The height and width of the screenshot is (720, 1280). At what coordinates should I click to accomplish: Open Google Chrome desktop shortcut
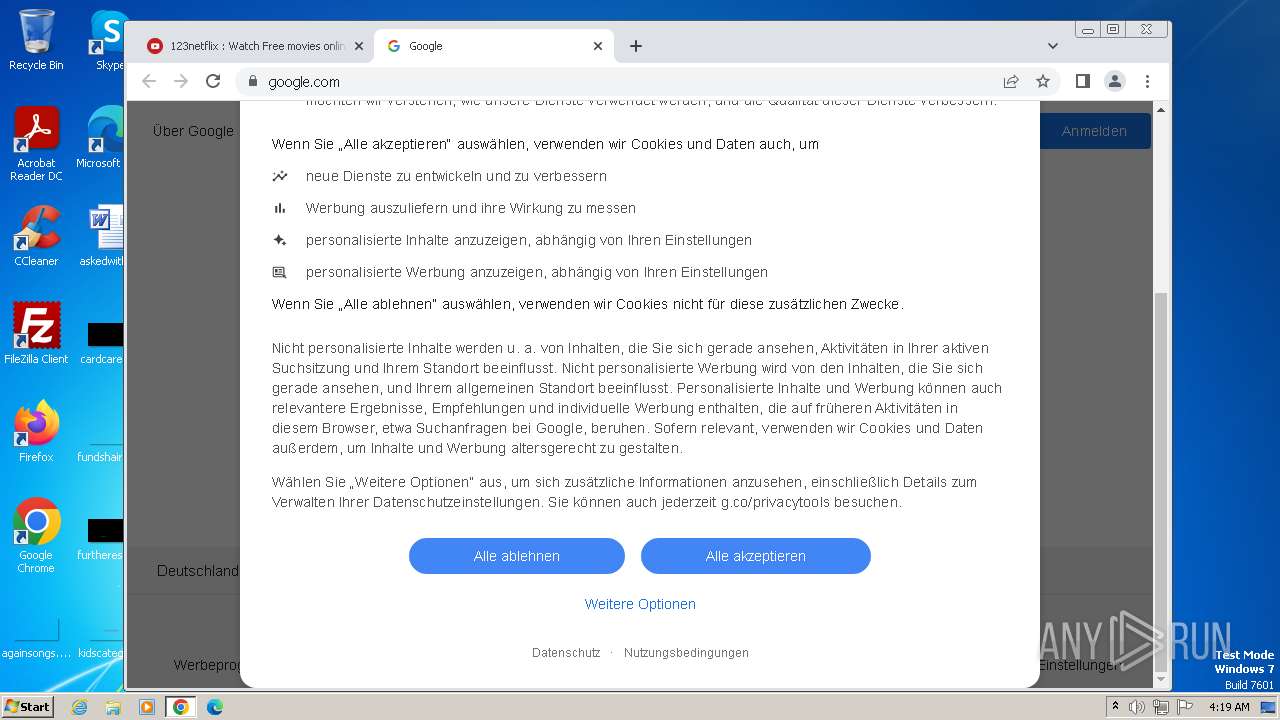tap(36, 536)
